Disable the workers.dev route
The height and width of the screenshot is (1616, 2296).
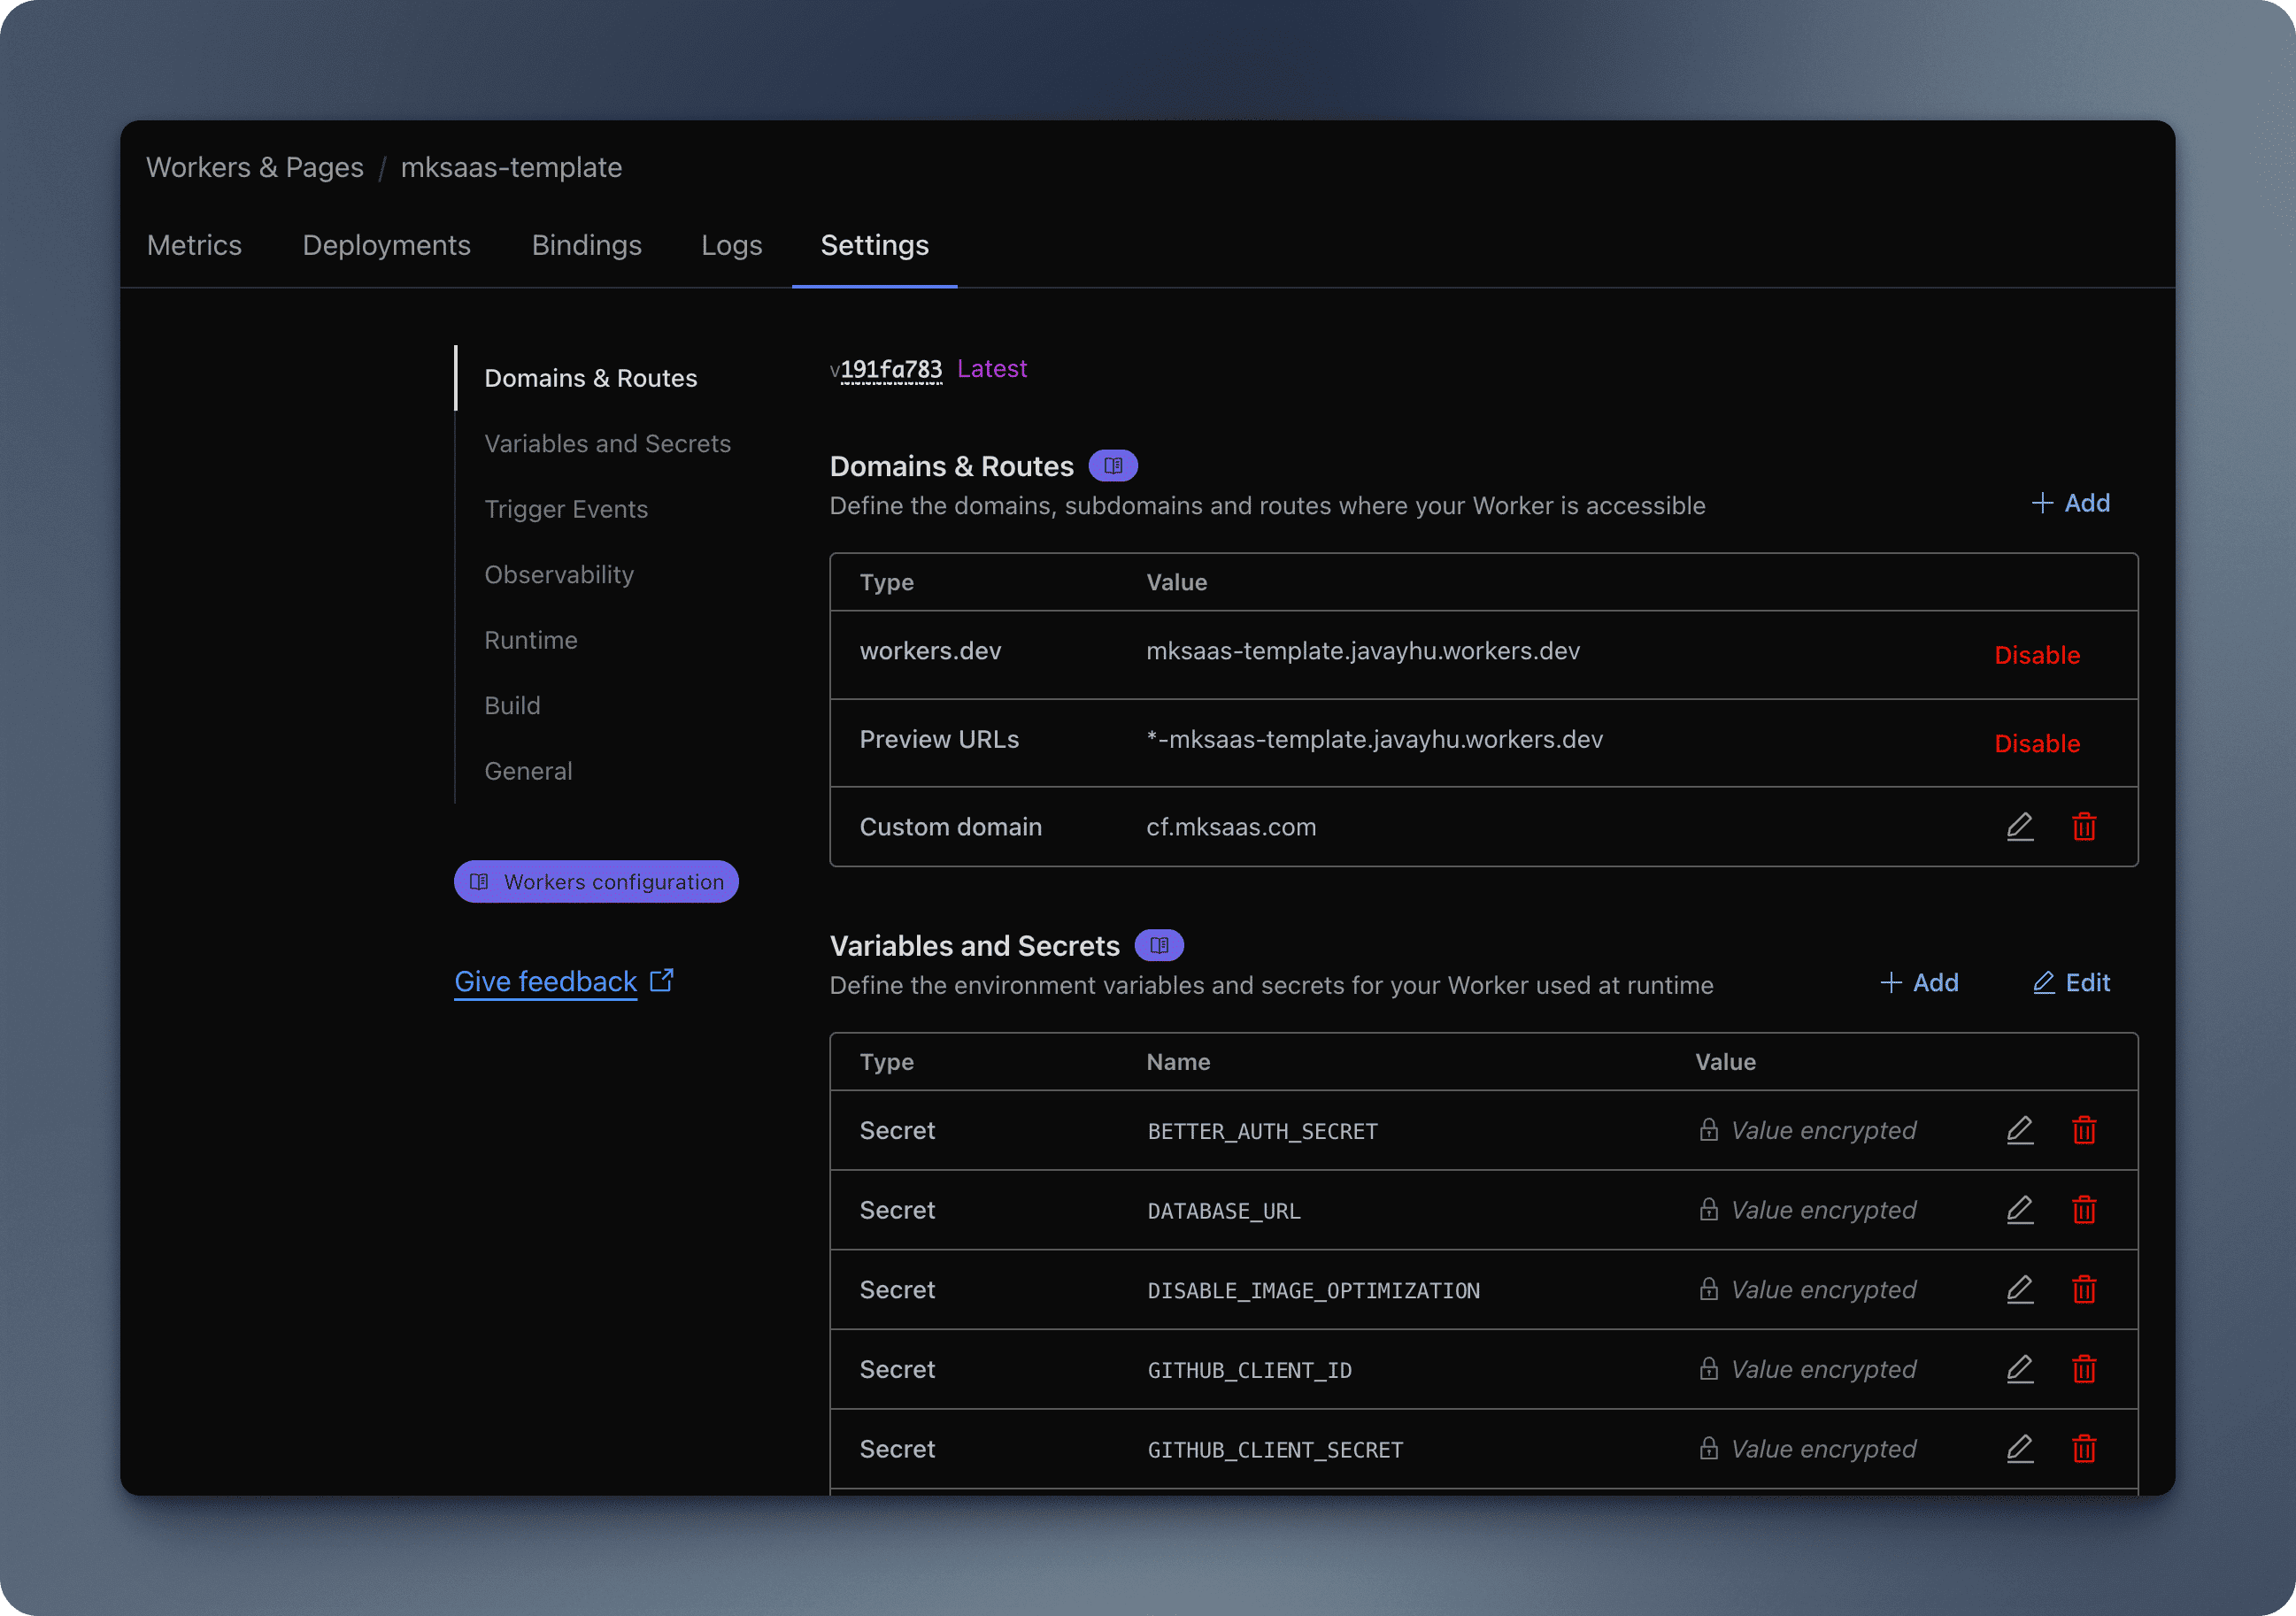pos(2036,655)
